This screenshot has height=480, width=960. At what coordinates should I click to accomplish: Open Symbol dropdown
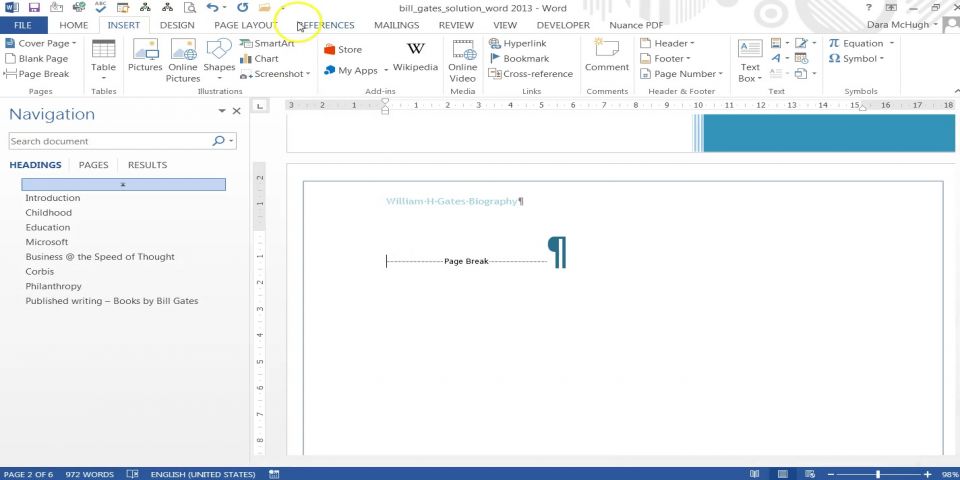click(x=857, y=59)
